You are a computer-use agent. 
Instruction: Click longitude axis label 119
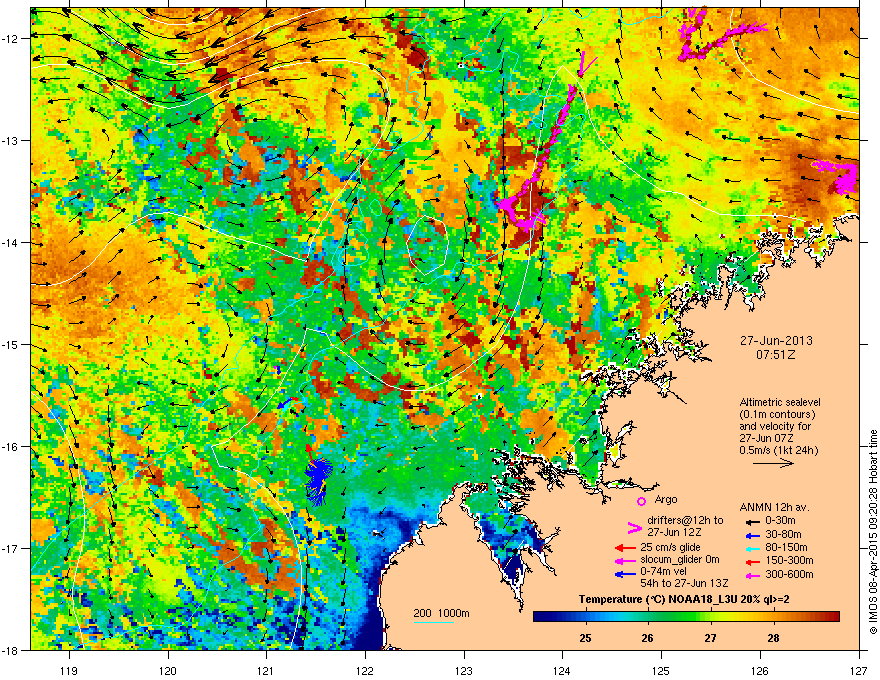[69, 670]
